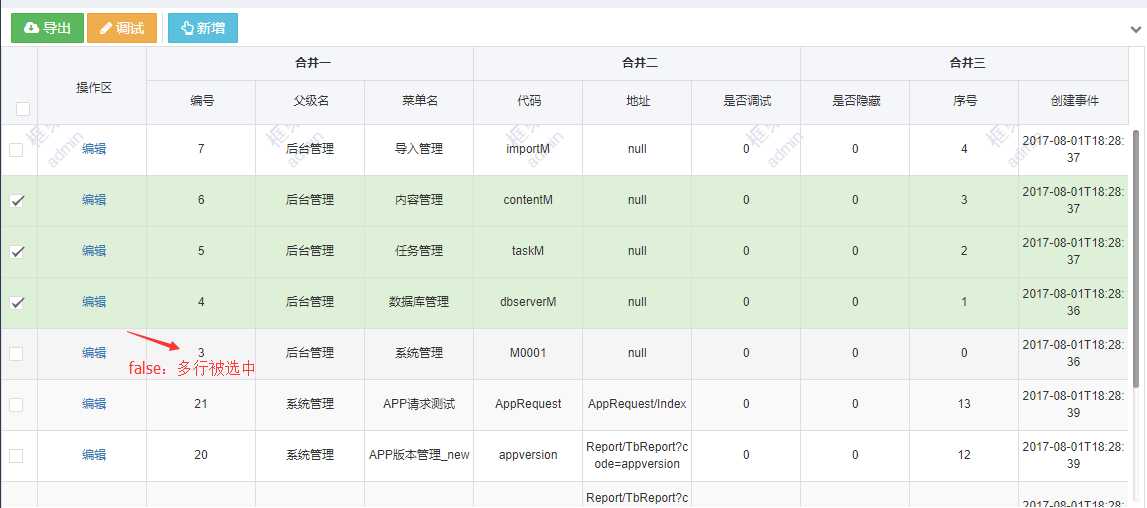
Task: Click the 合并二 group header
Action: 637,64
